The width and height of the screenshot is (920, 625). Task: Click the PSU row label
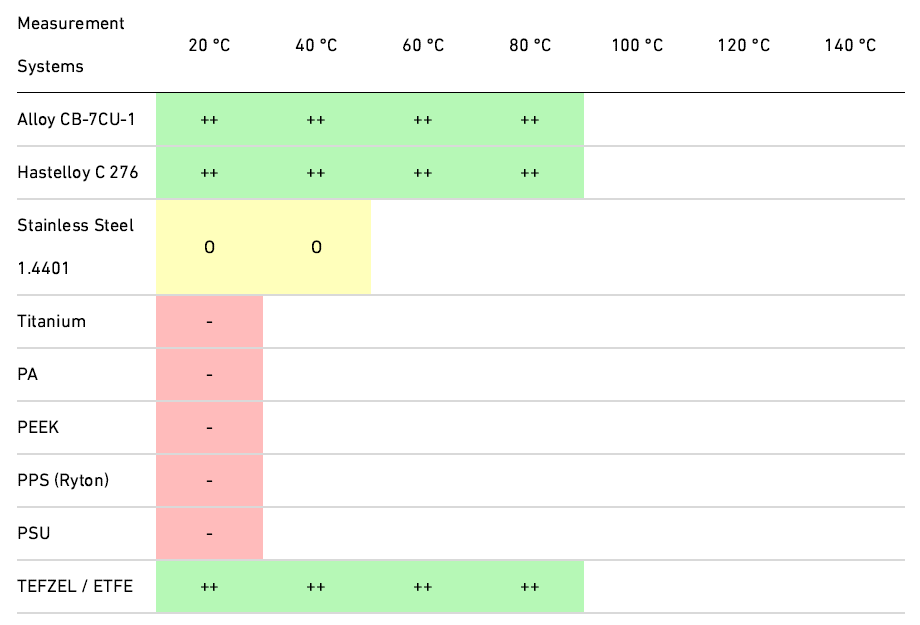pos(34,534)
